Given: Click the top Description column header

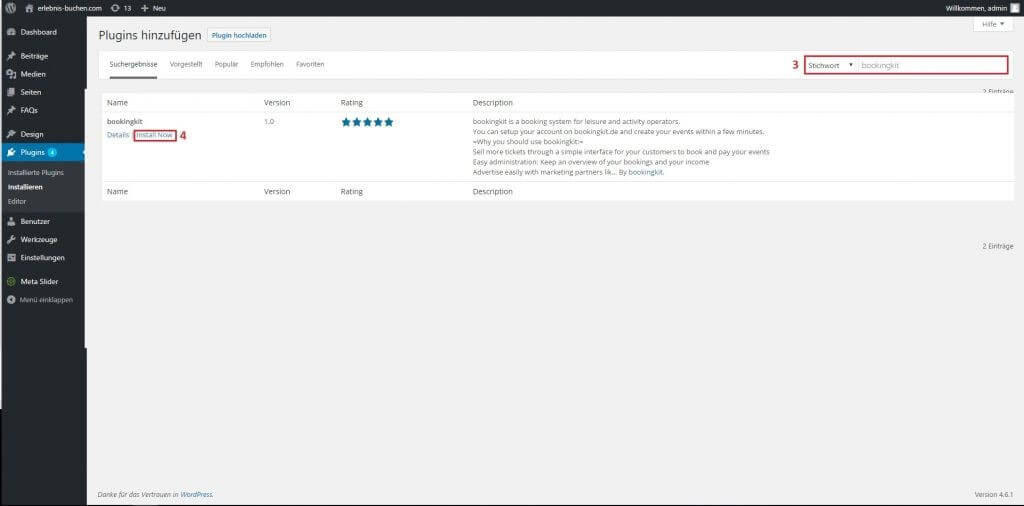Looking at the screenshot, I should 492,103.
